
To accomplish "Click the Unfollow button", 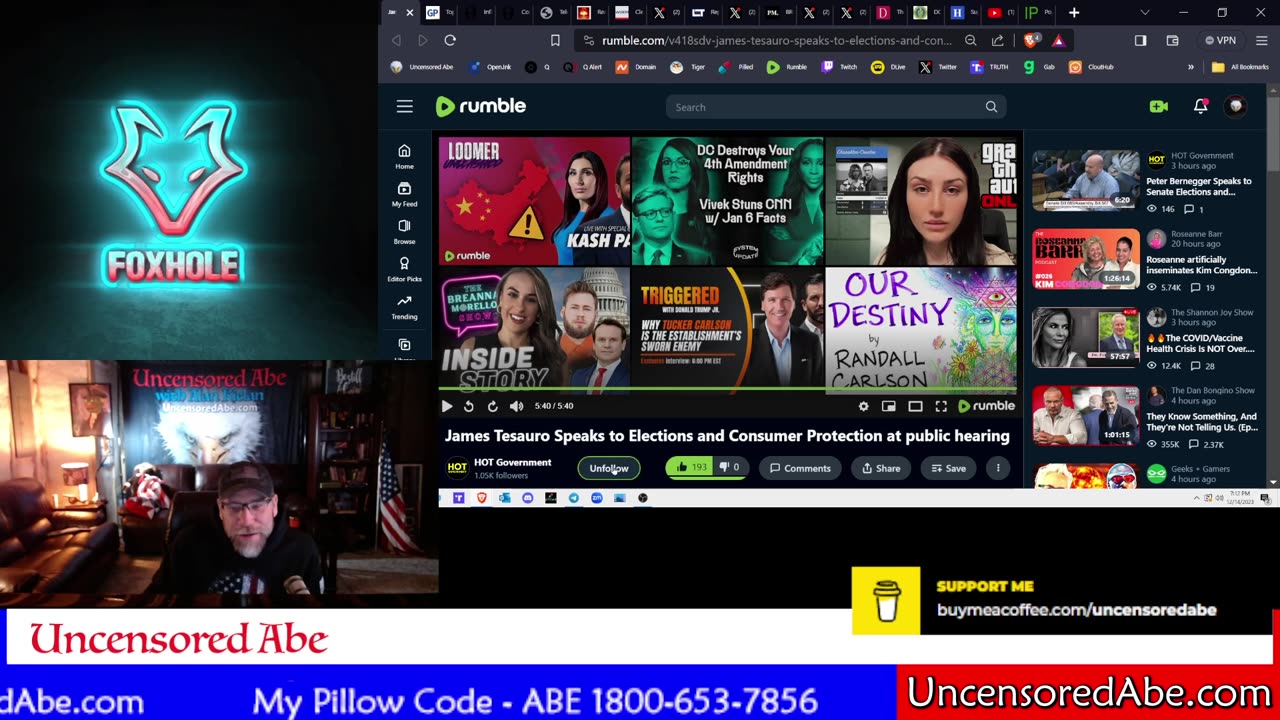I will [x=609, y=468].
